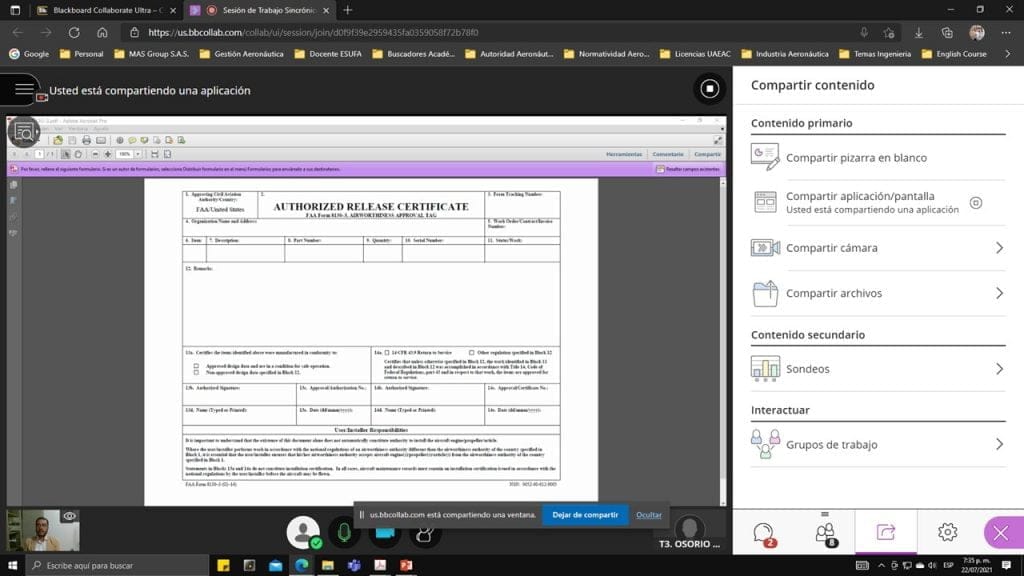Open my status profile avatar
The image size is (1024, 576).
(x=303, y=532)
